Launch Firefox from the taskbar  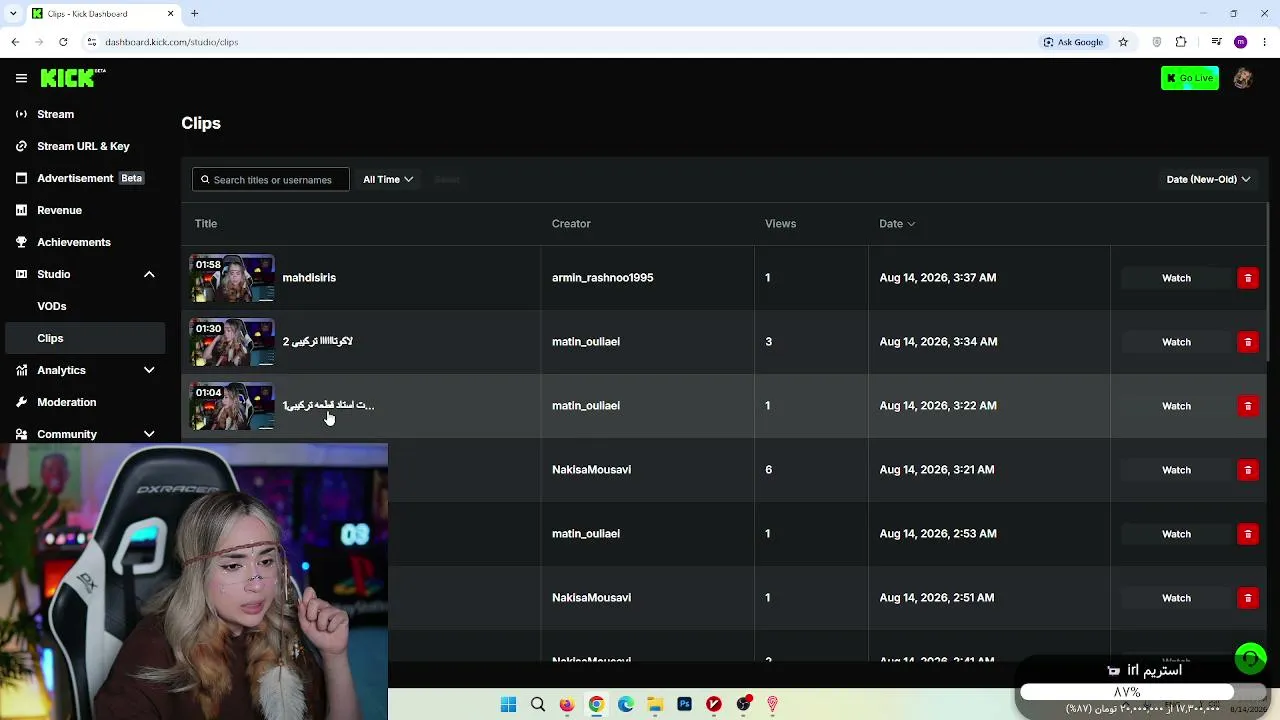pos(567,704)
